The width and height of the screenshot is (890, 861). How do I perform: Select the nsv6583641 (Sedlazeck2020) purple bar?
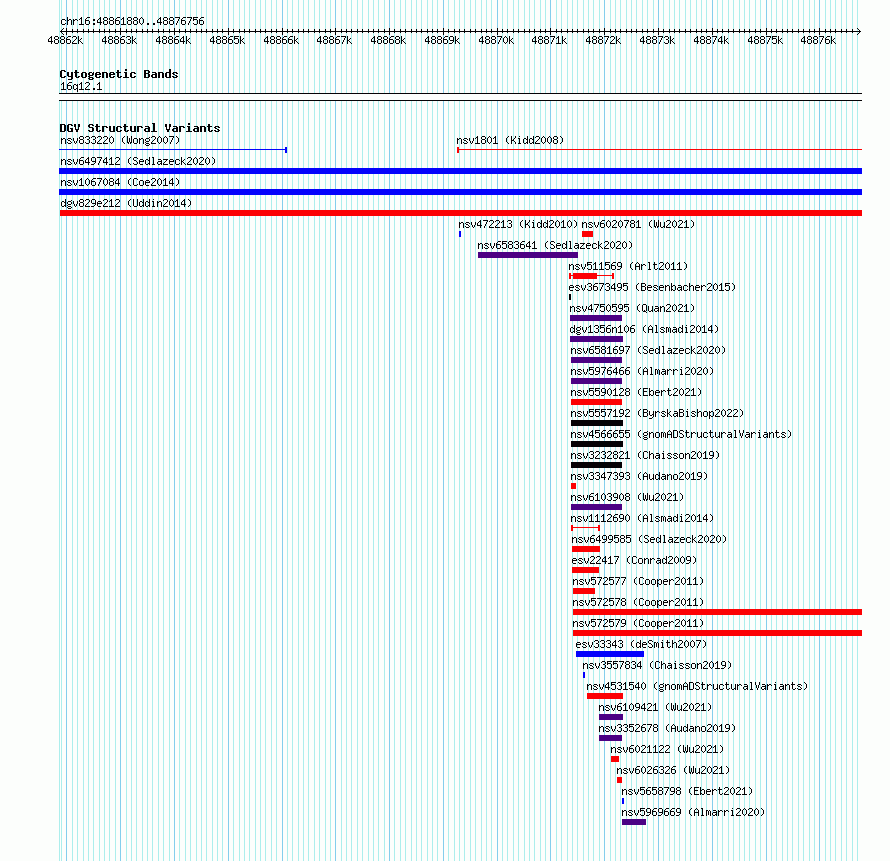pyautogui.click(x=528, y=255)
